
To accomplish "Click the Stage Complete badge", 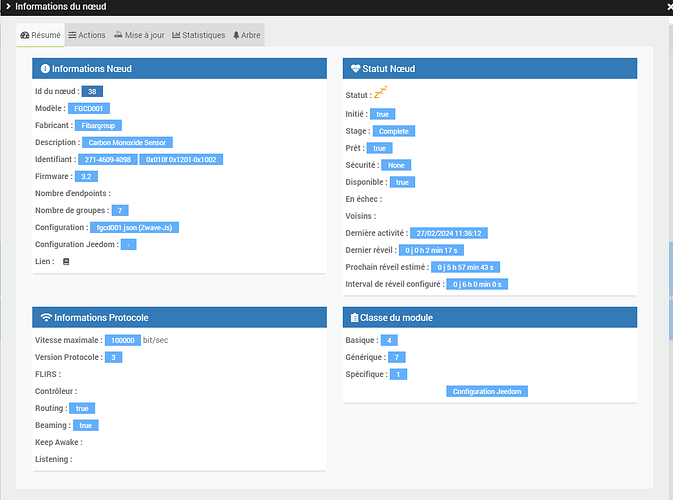I will click(394, 131).
